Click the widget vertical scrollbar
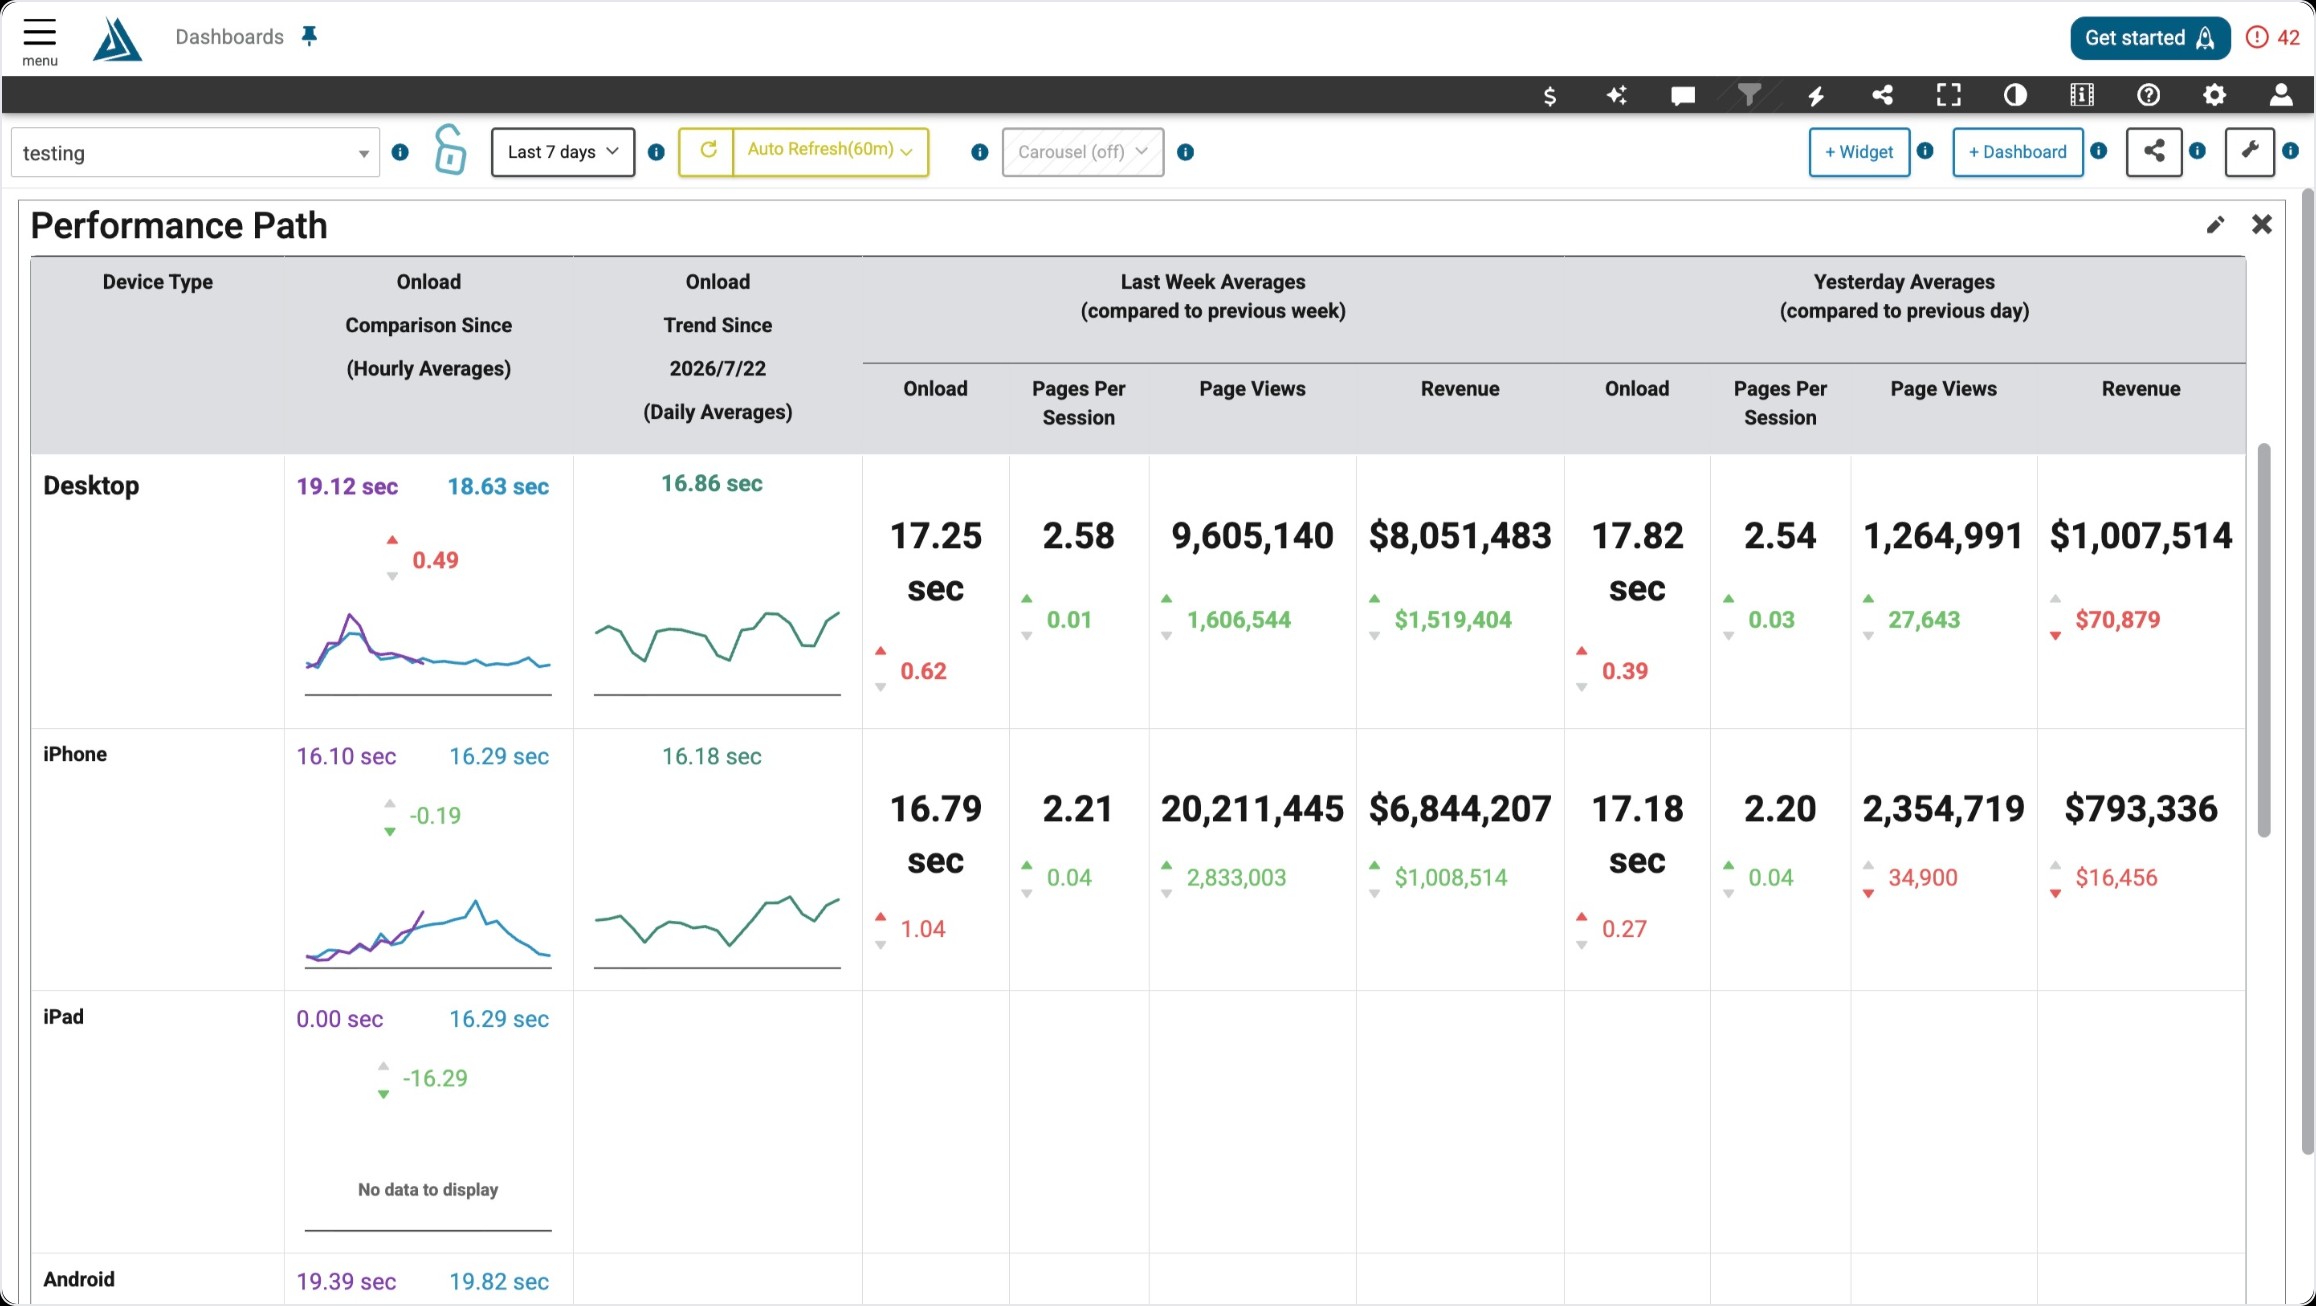This screenshot has width=2316, height=1306. (2264, 640)
